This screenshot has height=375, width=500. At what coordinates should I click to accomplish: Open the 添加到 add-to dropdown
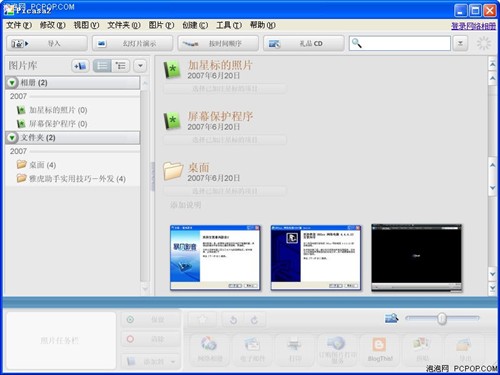point(151,361)
